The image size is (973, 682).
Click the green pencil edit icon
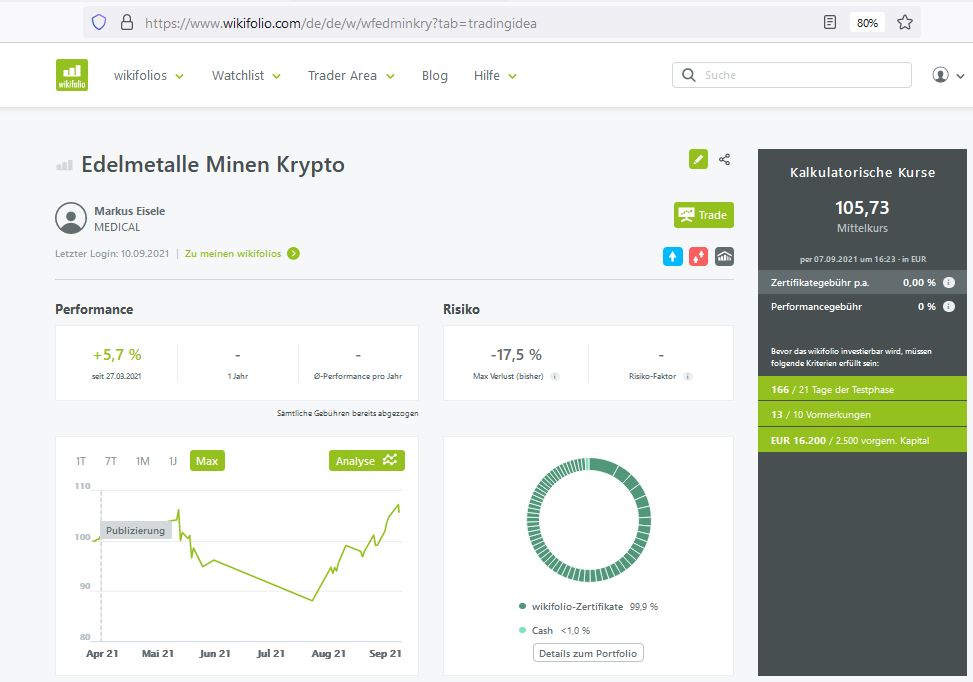pos(698,159)
